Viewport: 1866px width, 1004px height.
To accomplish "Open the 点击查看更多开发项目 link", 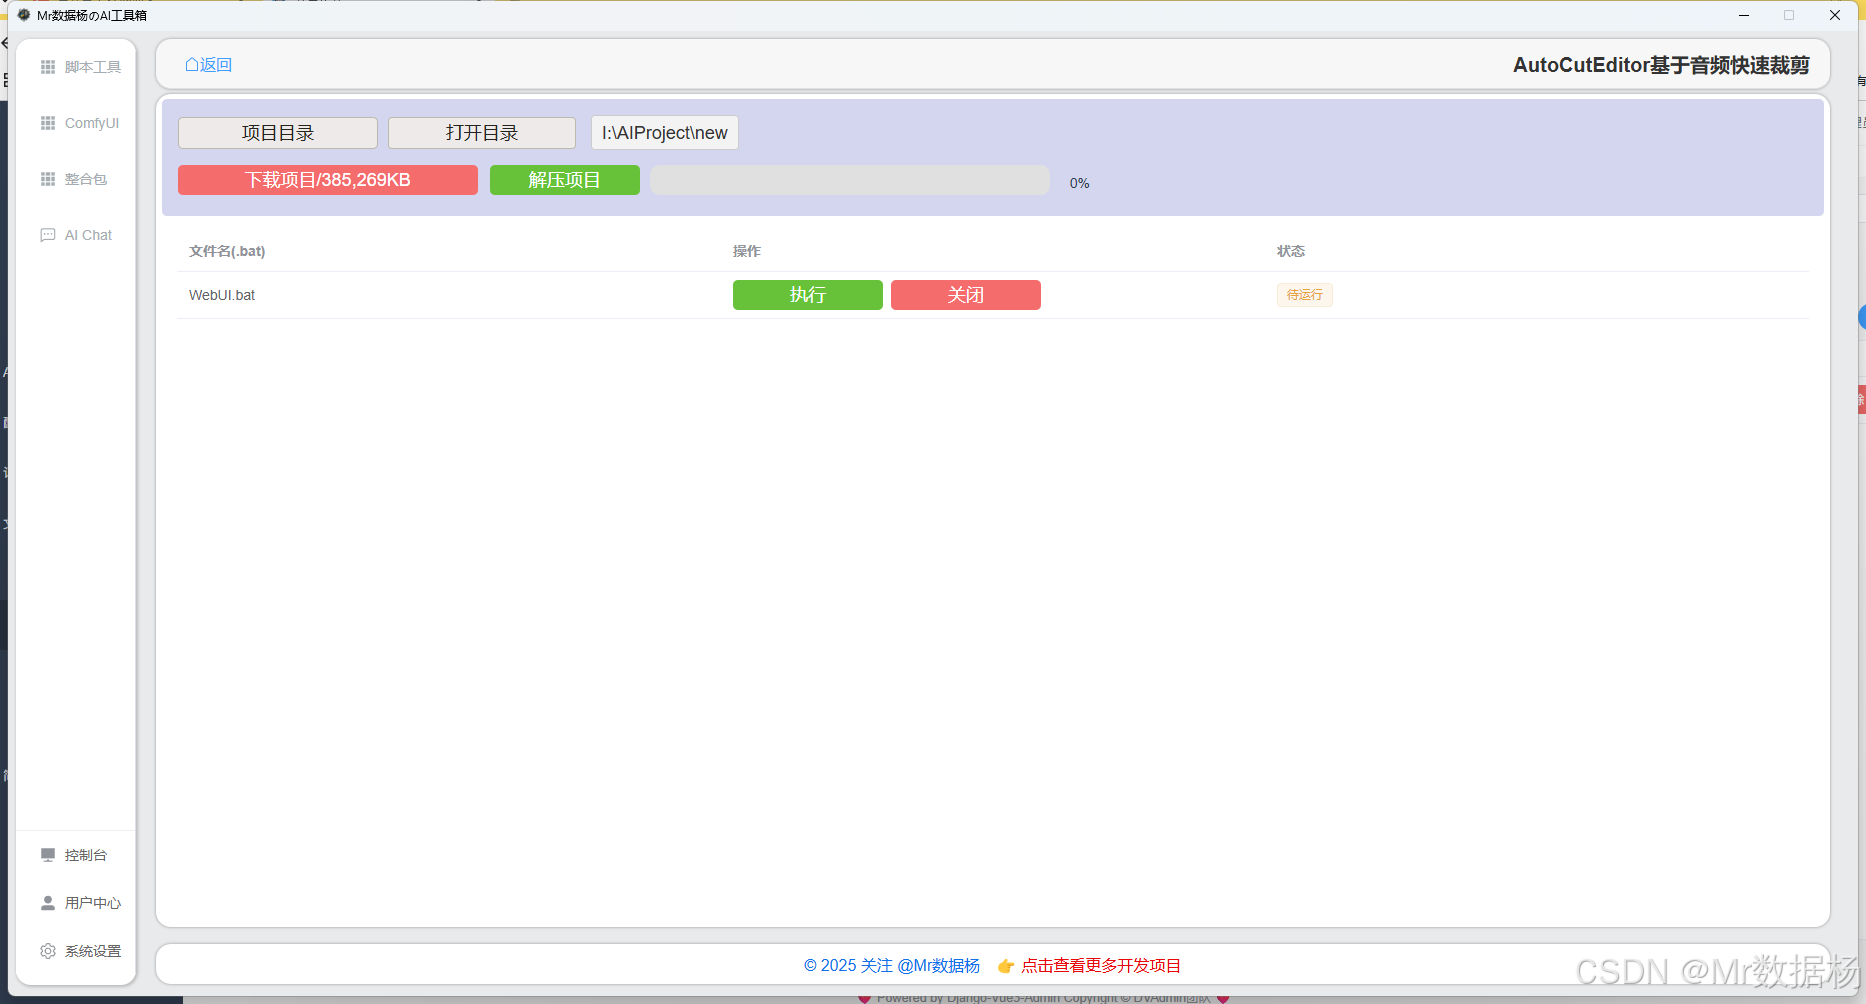I will pos(1101,966).
